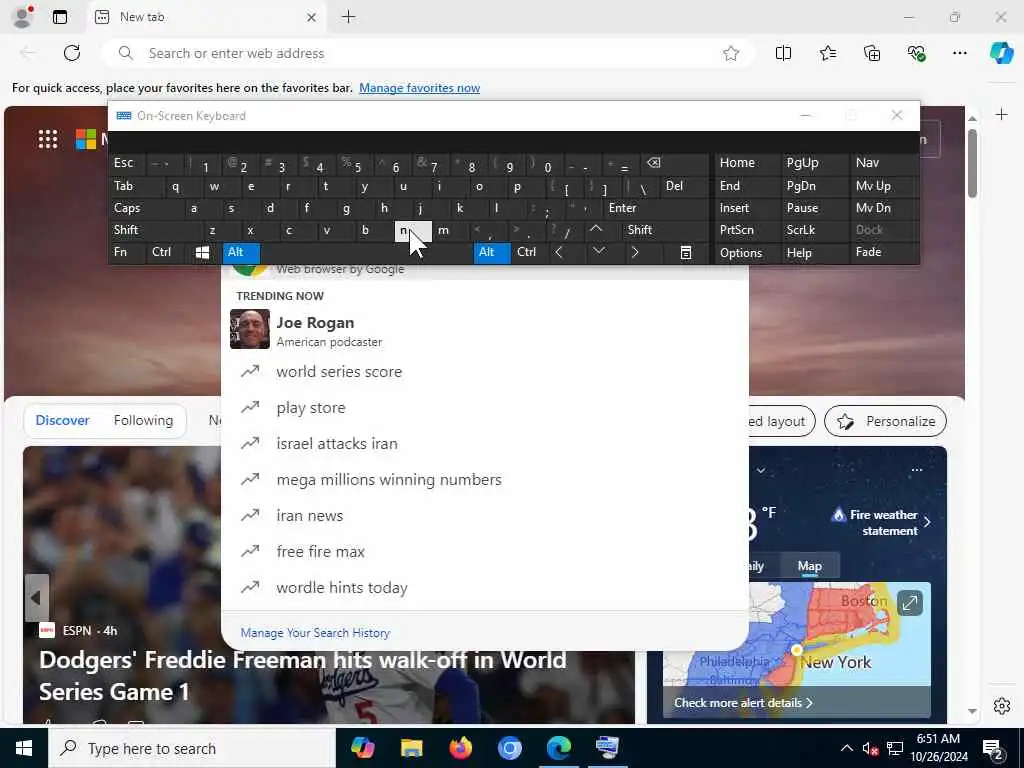The height and width of the screenshot is (768, 1024).
Task: Expand the weather map view
Action: [910, 603]
